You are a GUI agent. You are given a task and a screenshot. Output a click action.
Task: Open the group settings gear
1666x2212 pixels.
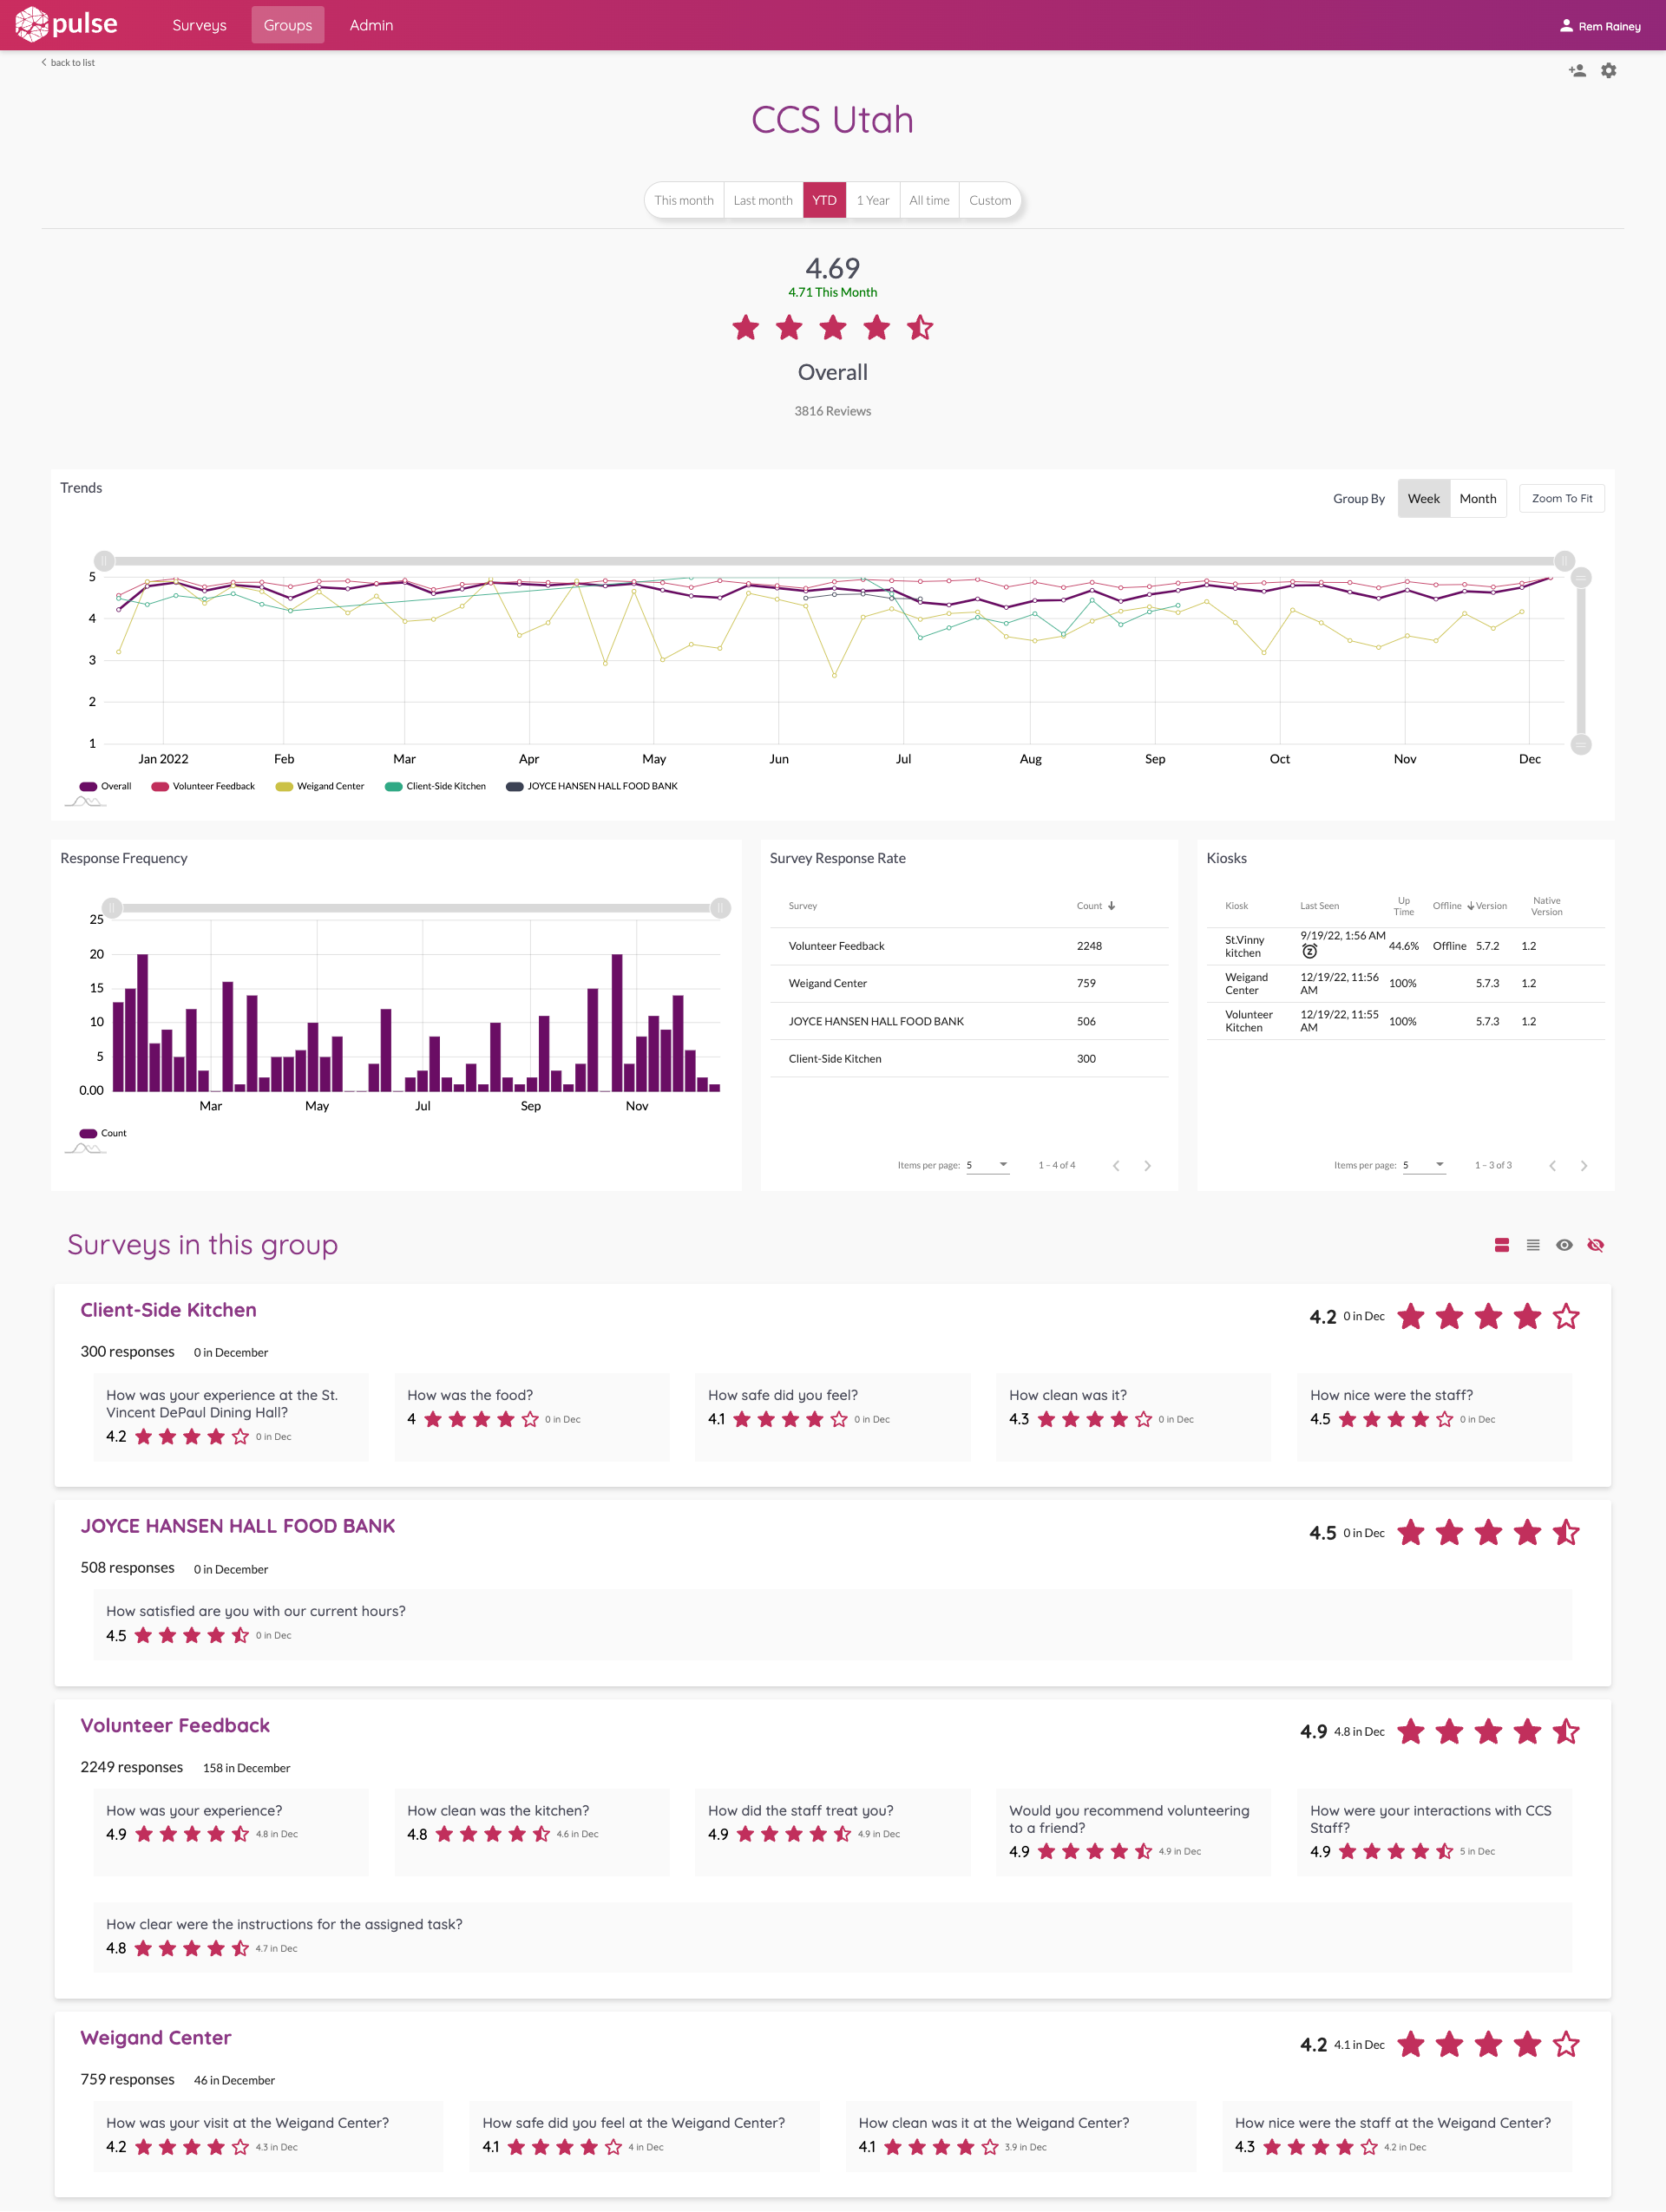point(1609,70)
